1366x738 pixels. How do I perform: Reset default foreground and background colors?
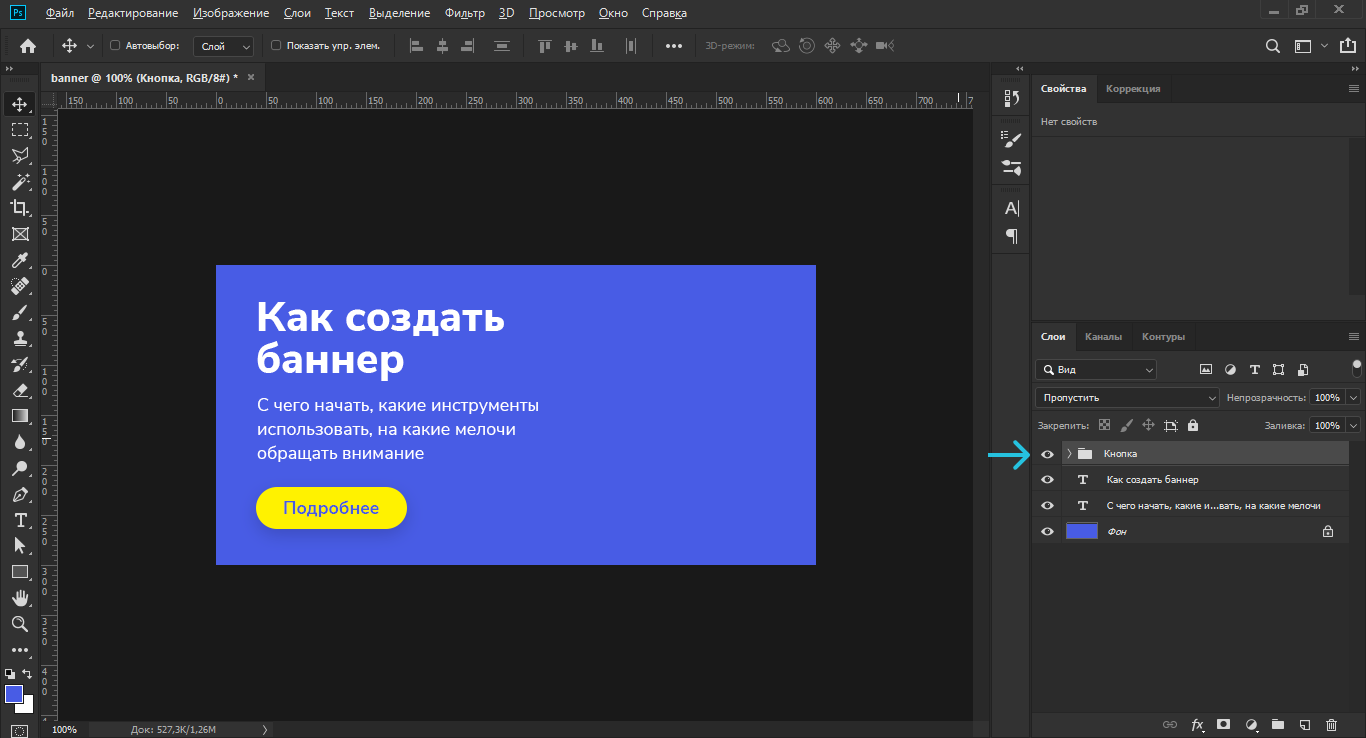coord(10,674)
